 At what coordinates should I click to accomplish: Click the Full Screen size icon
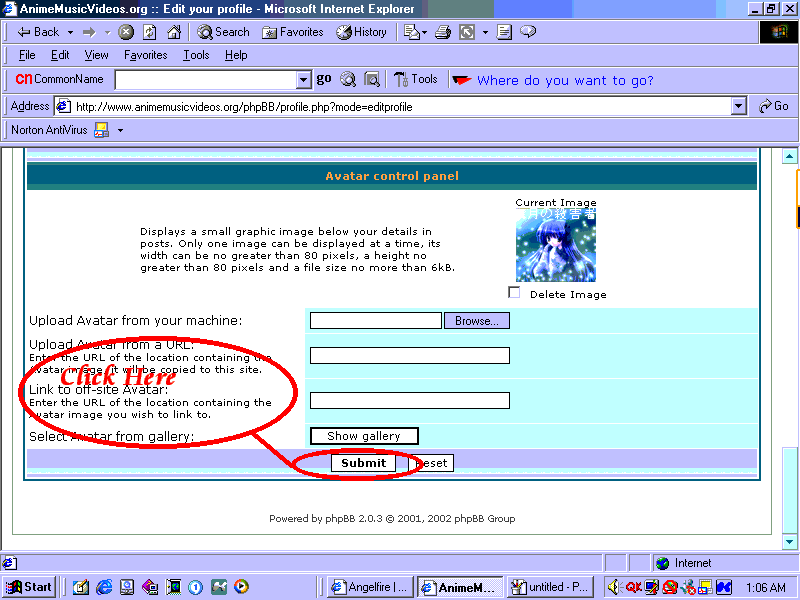point(467,32)
